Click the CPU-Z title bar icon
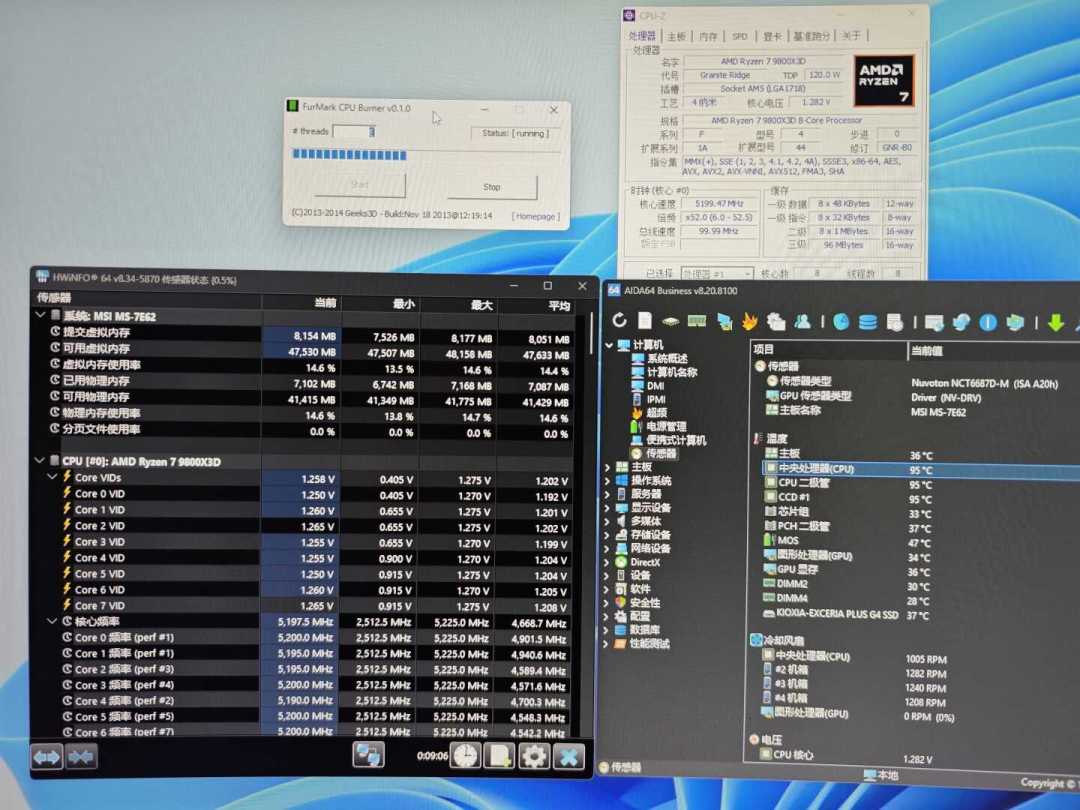The image size is (1080, 810). 628,15
